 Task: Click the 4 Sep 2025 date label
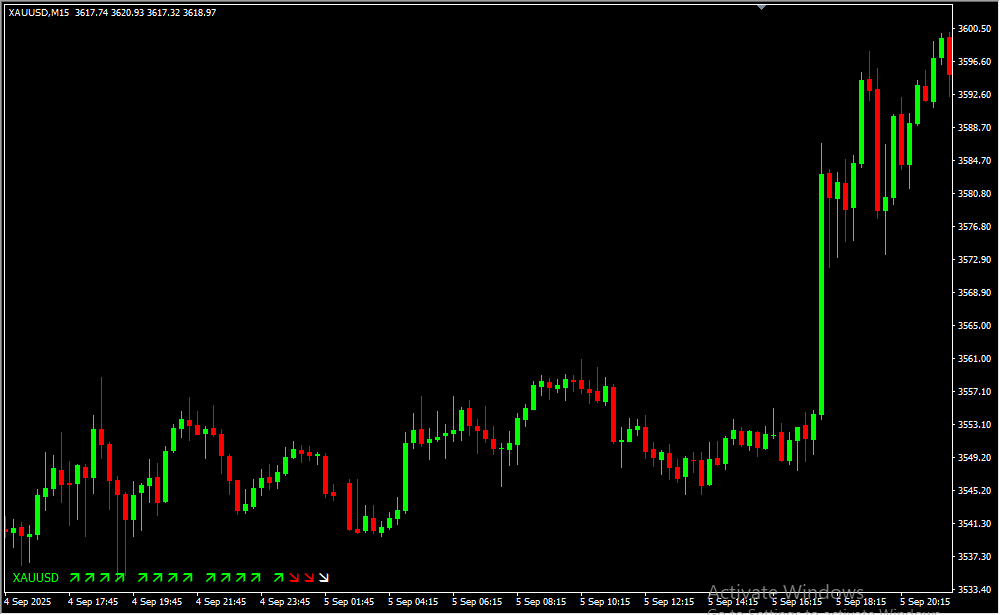point(28,602)
